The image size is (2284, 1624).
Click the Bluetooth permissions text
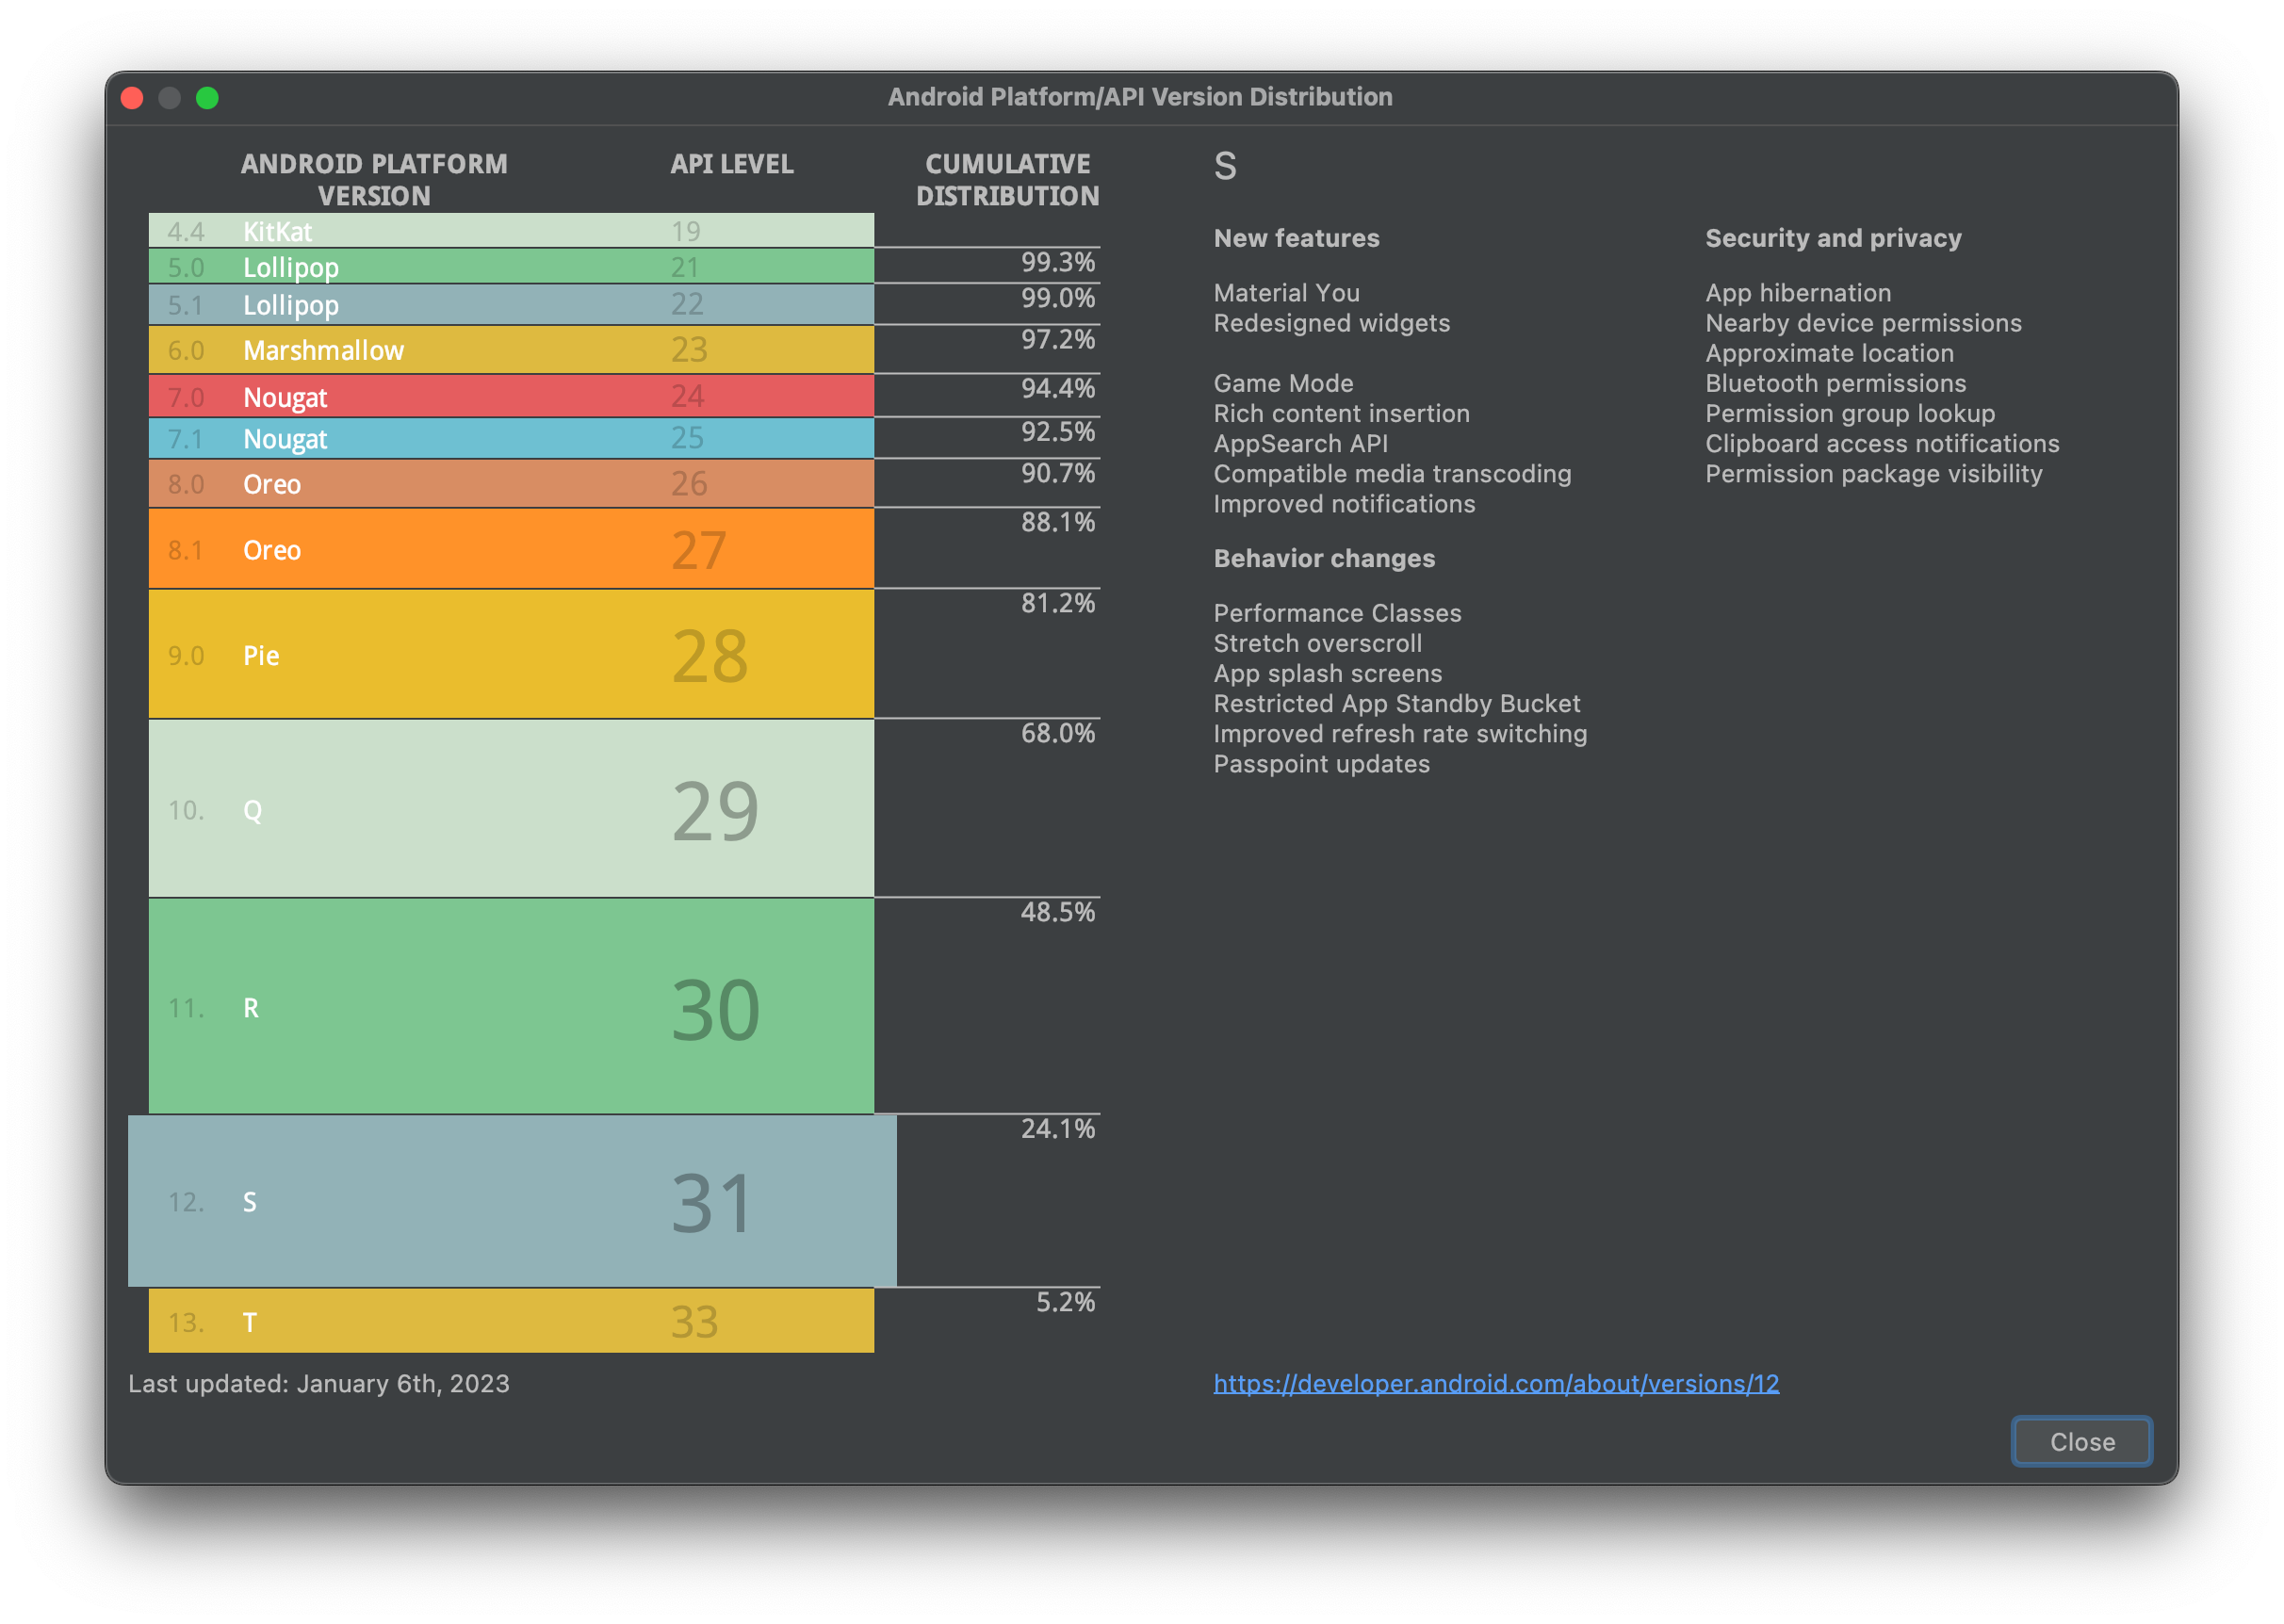tap(1835, 383)
